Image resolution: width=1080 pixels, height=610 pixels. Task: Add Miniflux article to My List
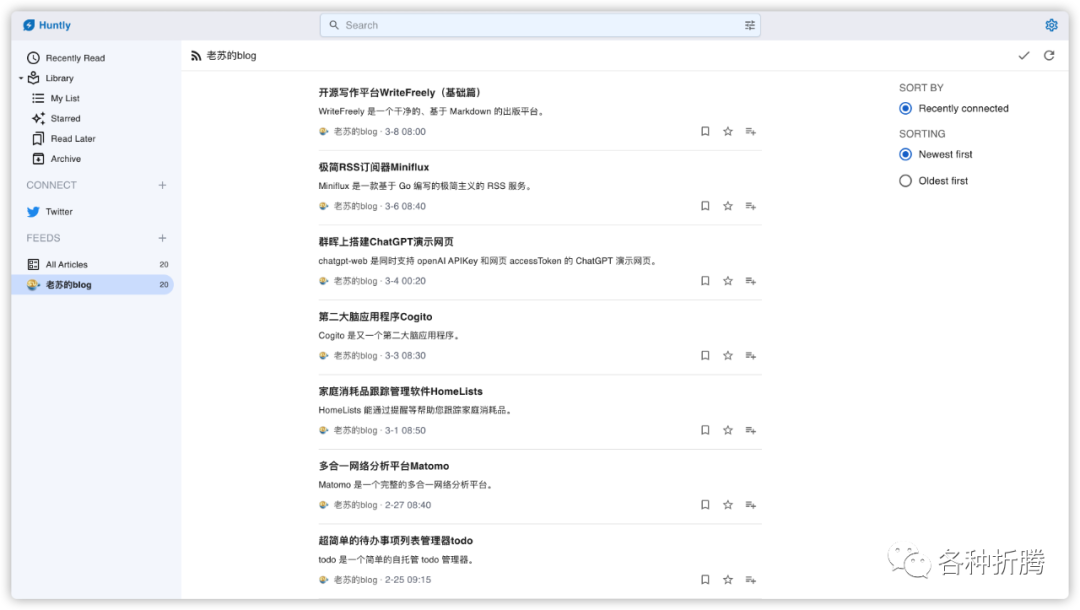click(x=750, y=206)
